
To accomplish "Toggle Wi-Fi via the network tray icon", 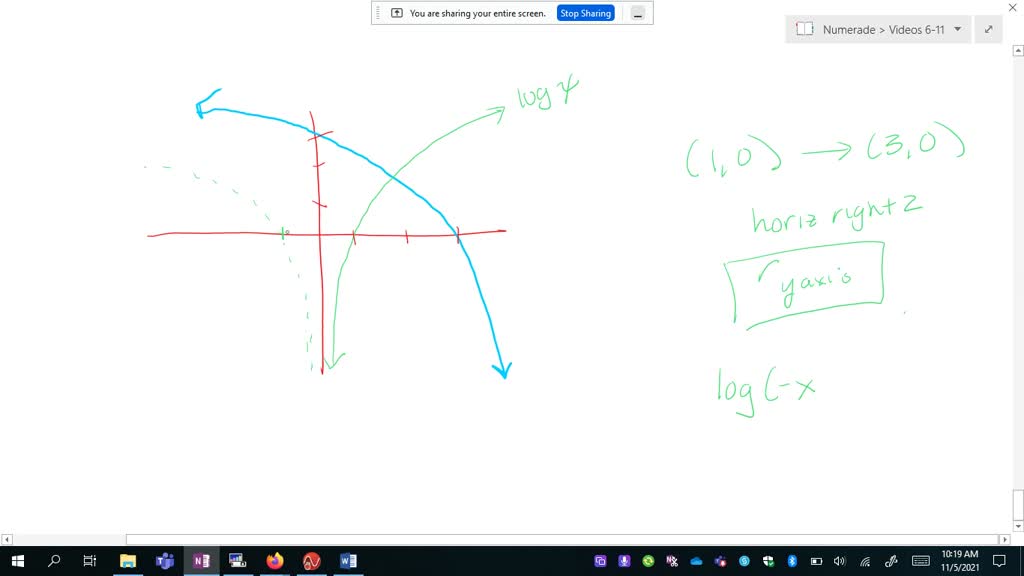I will tap(864, 561).
